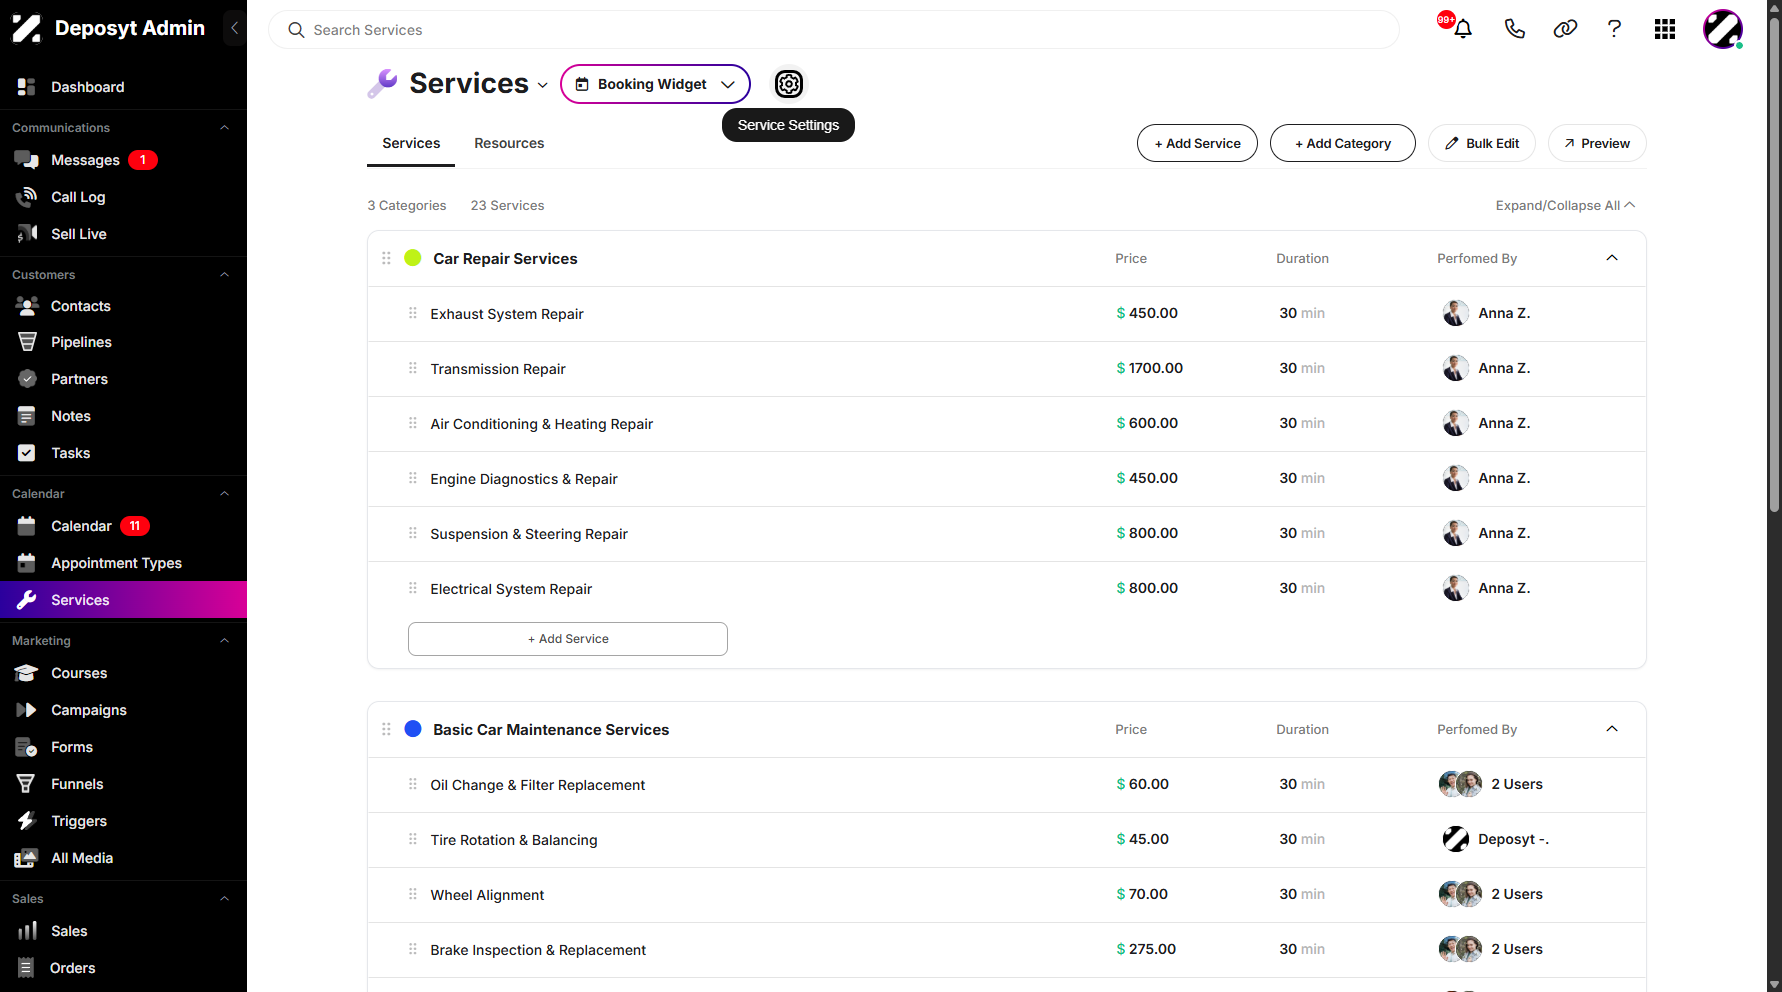The height and width of the screenshot is (992, 1782).
Task: Click the Preview button
Action: tap(1597, 143)
